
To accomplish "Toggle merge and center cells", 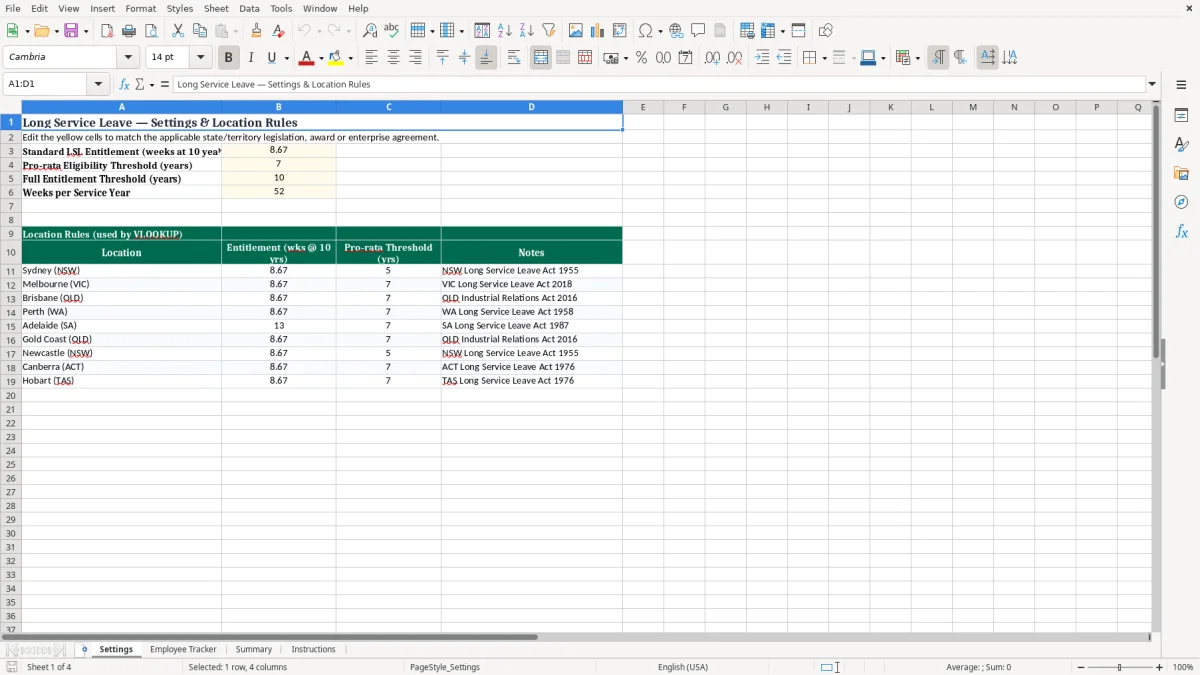I will point(541,58).
